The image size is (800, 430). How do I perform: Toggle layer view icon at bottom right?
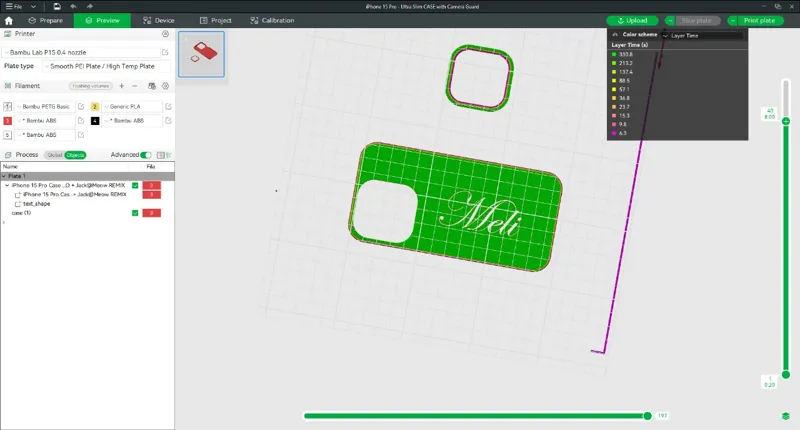[786, 416]
